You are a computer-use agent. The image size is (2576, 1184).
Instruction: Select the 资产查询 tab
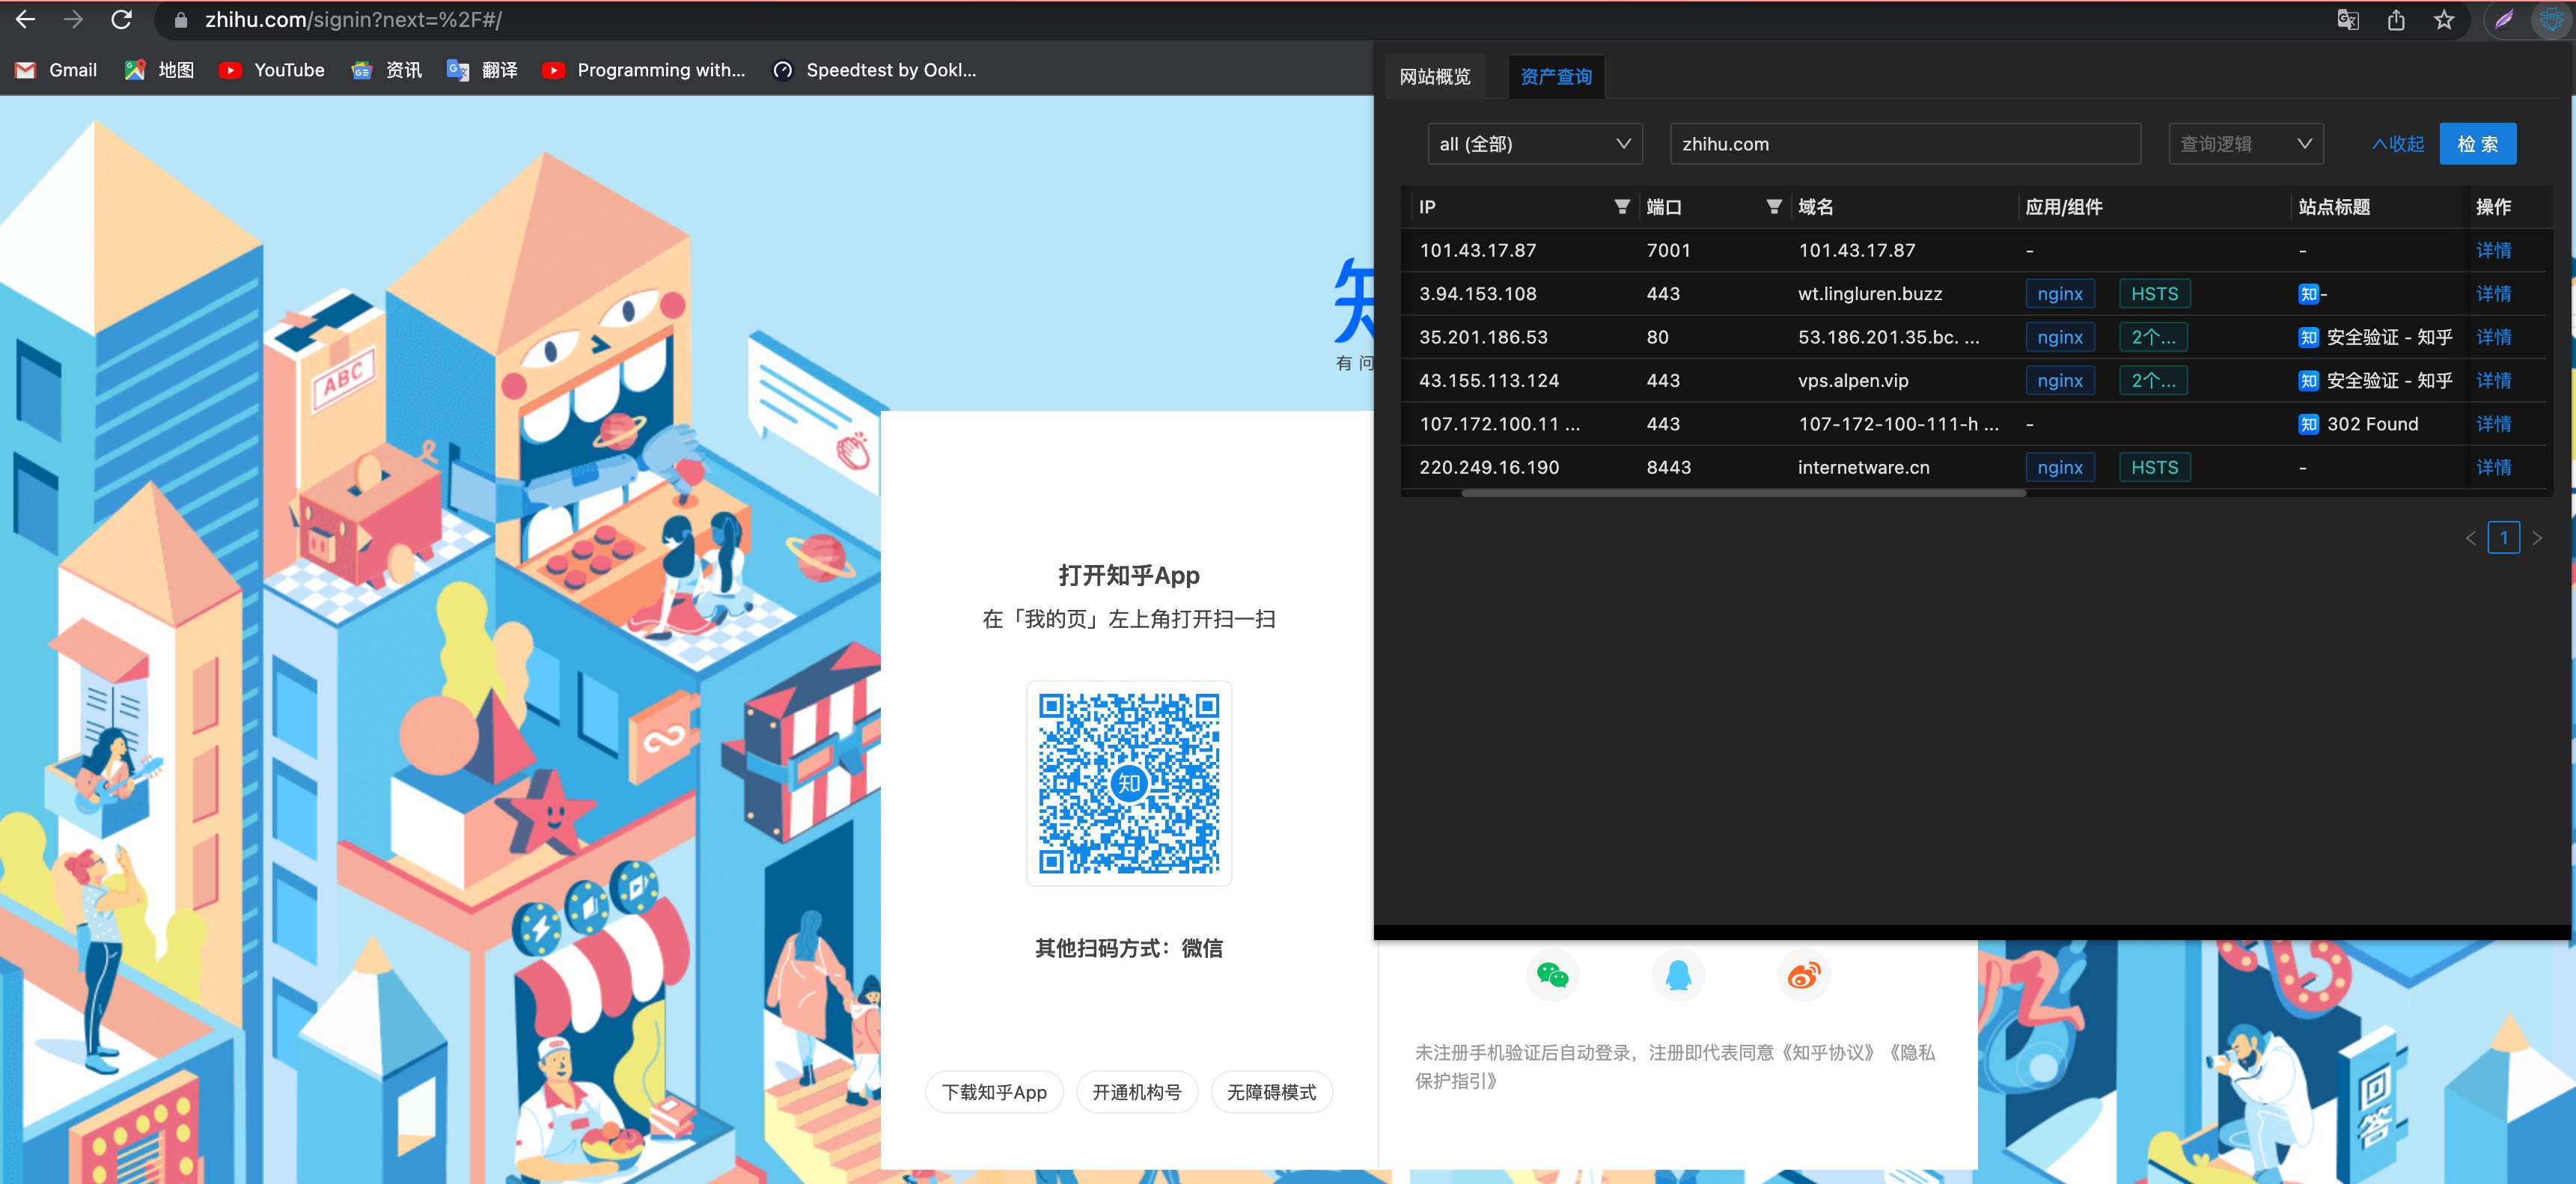1555,77
